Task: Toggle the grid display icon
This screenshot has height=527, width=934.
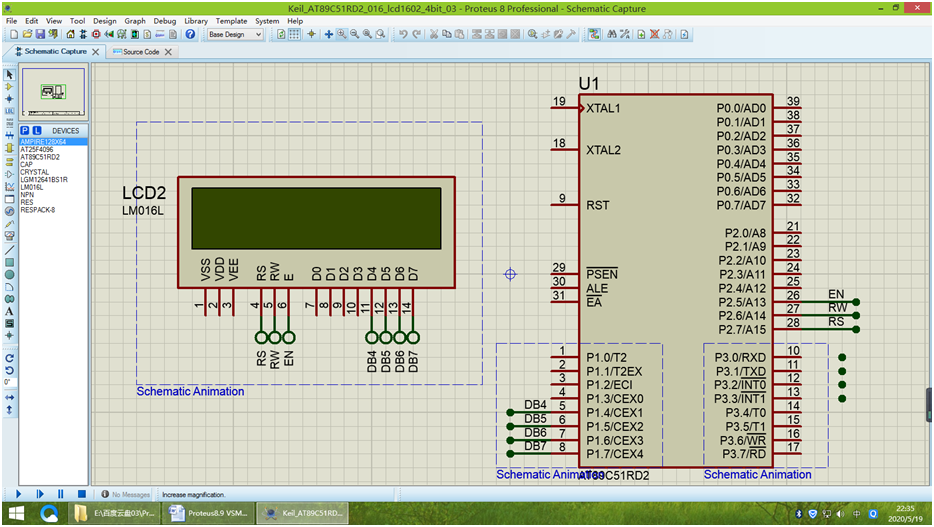Action: coord(294,35)
